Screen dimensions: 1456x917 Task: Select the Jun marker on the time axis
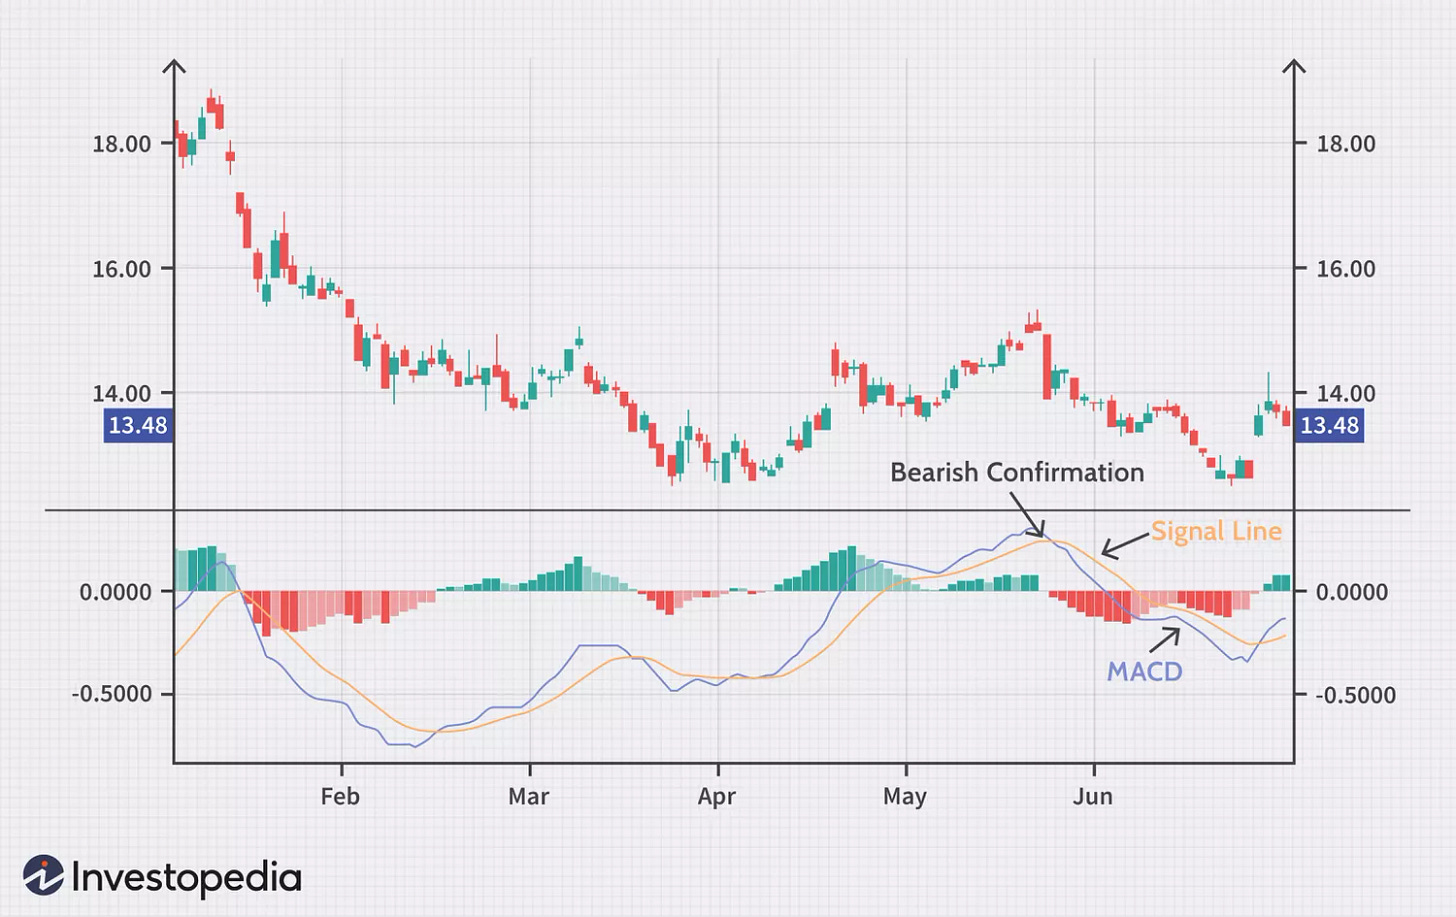coord(1092,796)
